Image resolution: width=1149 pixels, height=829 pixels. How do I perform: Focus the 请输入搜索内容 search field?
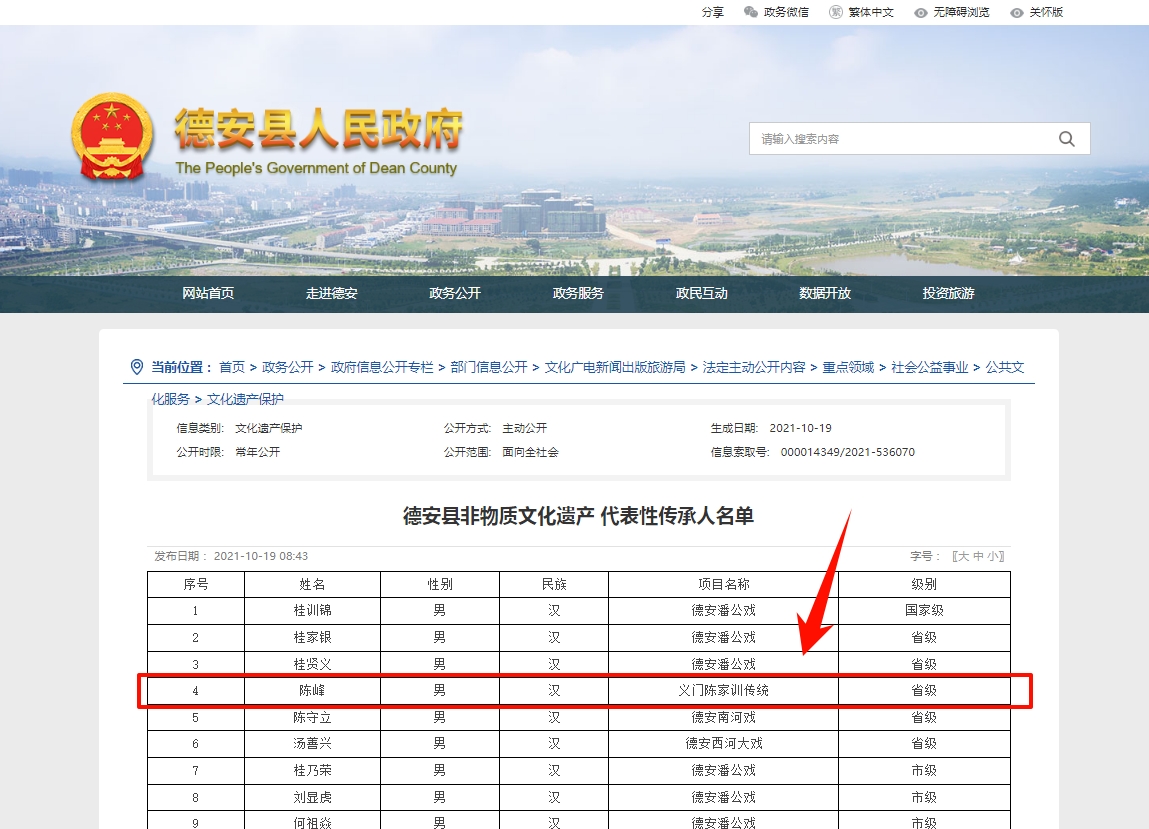900,139
